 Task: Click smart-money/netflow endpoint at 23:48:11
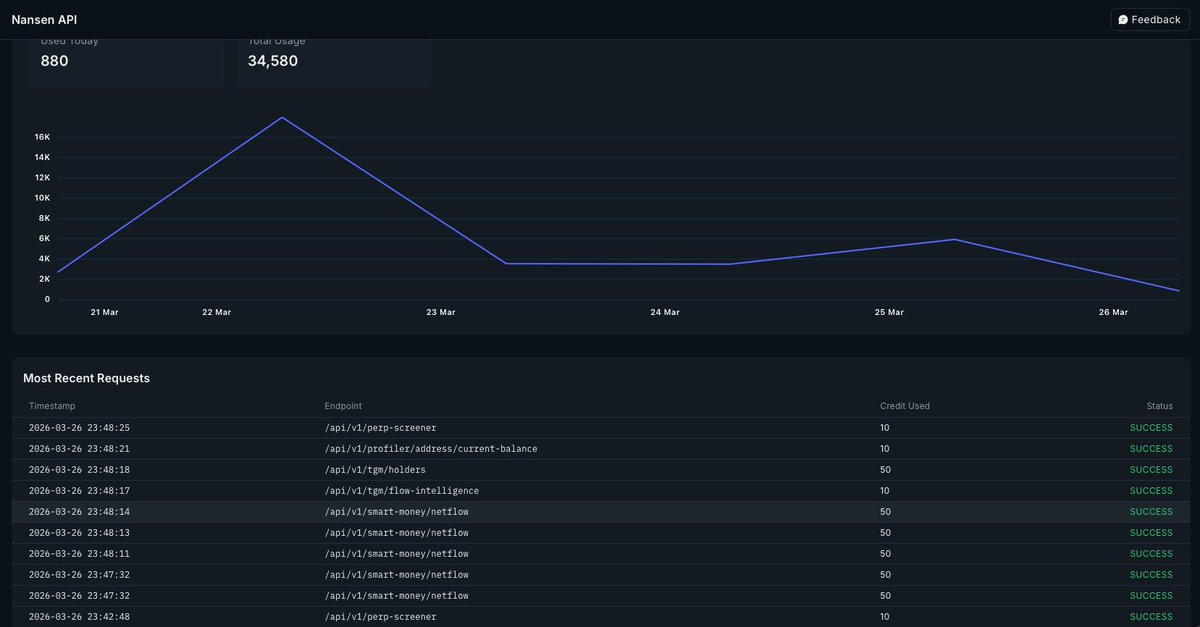(397, 554)
